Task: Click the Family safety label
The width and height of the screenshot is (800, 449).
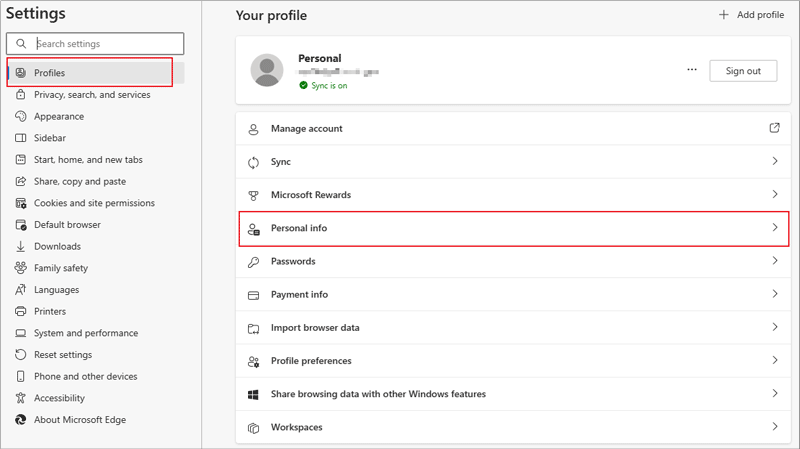Action: coord(61,268)
